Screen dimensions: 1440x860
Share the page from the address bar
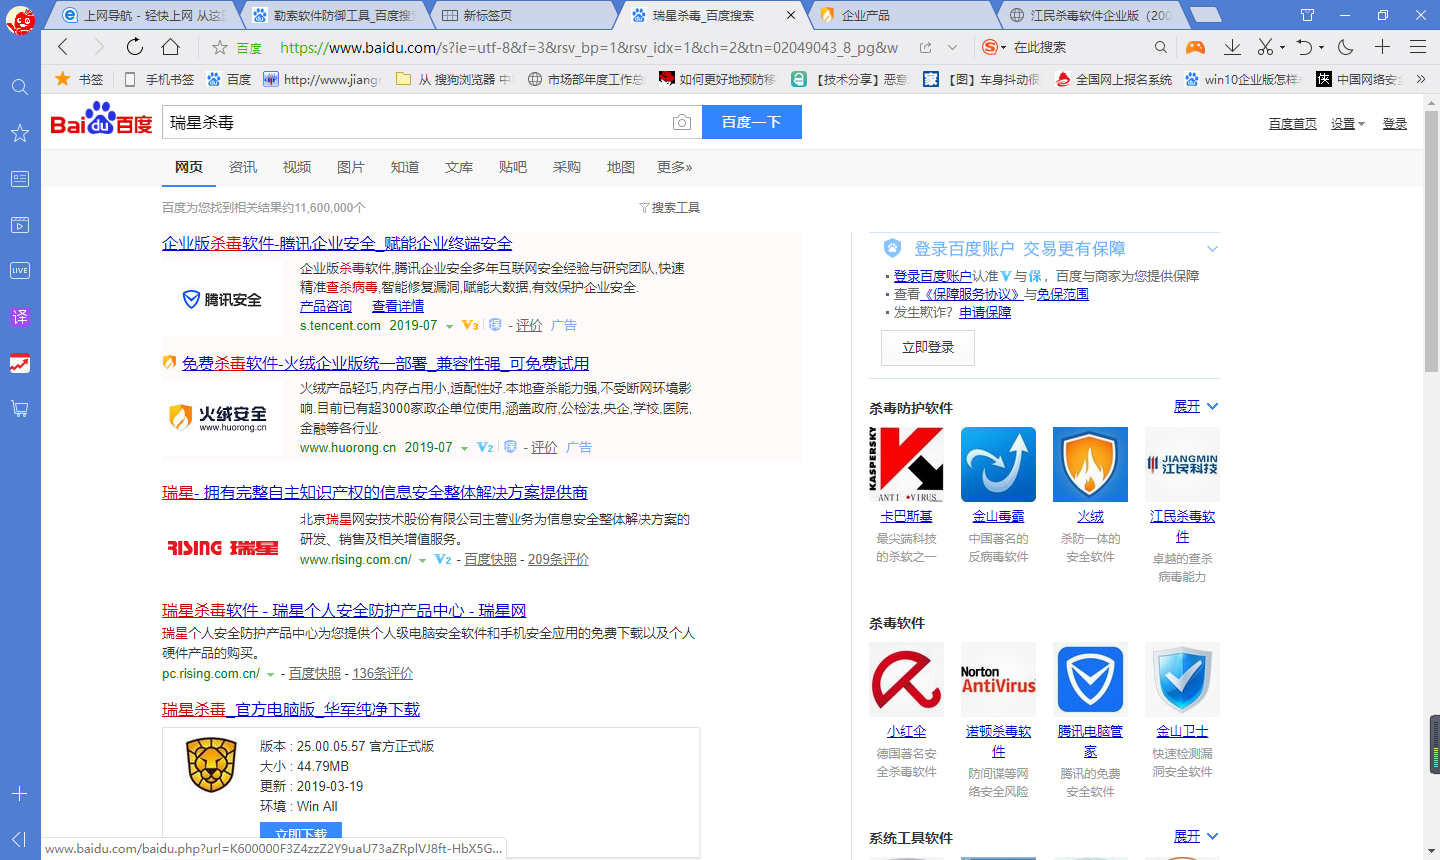coord(926,47)
